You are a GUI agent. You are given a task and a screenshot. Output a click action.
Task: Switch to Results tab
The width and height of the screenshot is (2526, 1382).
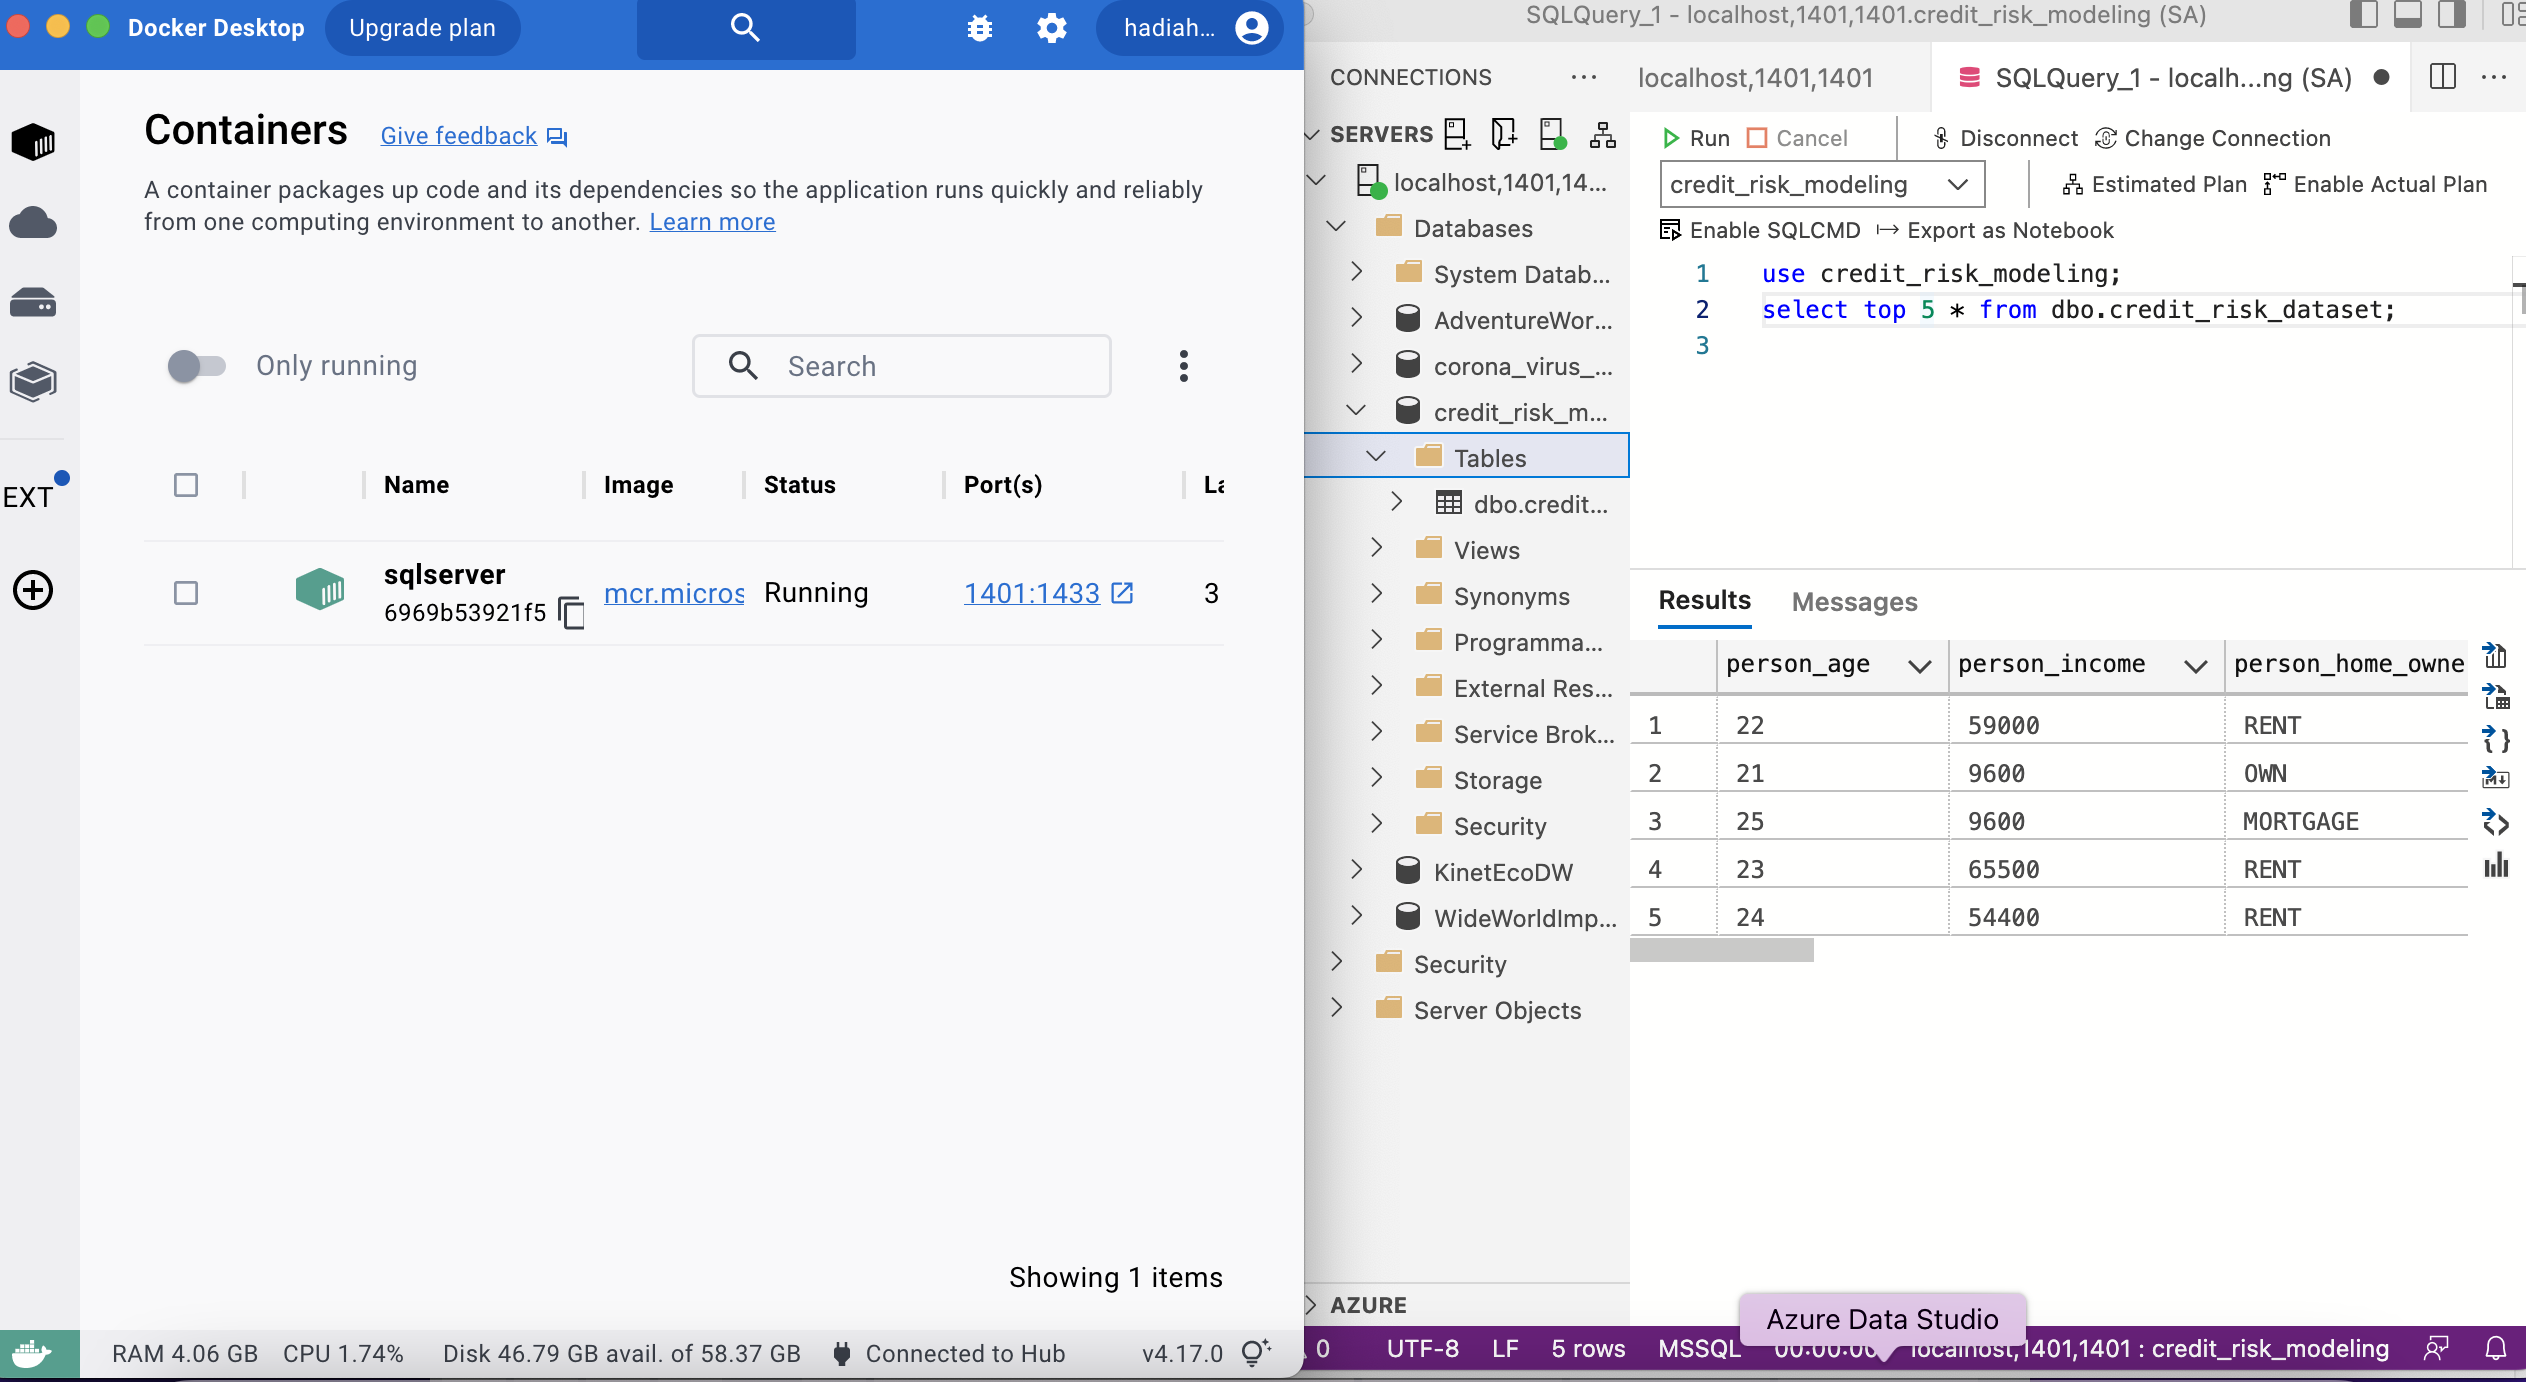click(x=1704, y=600)
